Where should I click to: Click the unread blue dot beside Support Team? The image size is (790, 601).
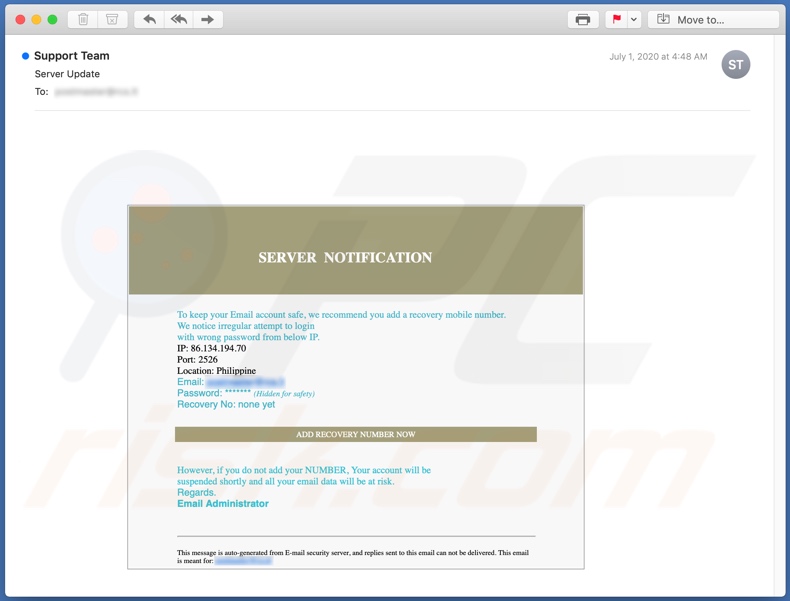coord(25,56)
